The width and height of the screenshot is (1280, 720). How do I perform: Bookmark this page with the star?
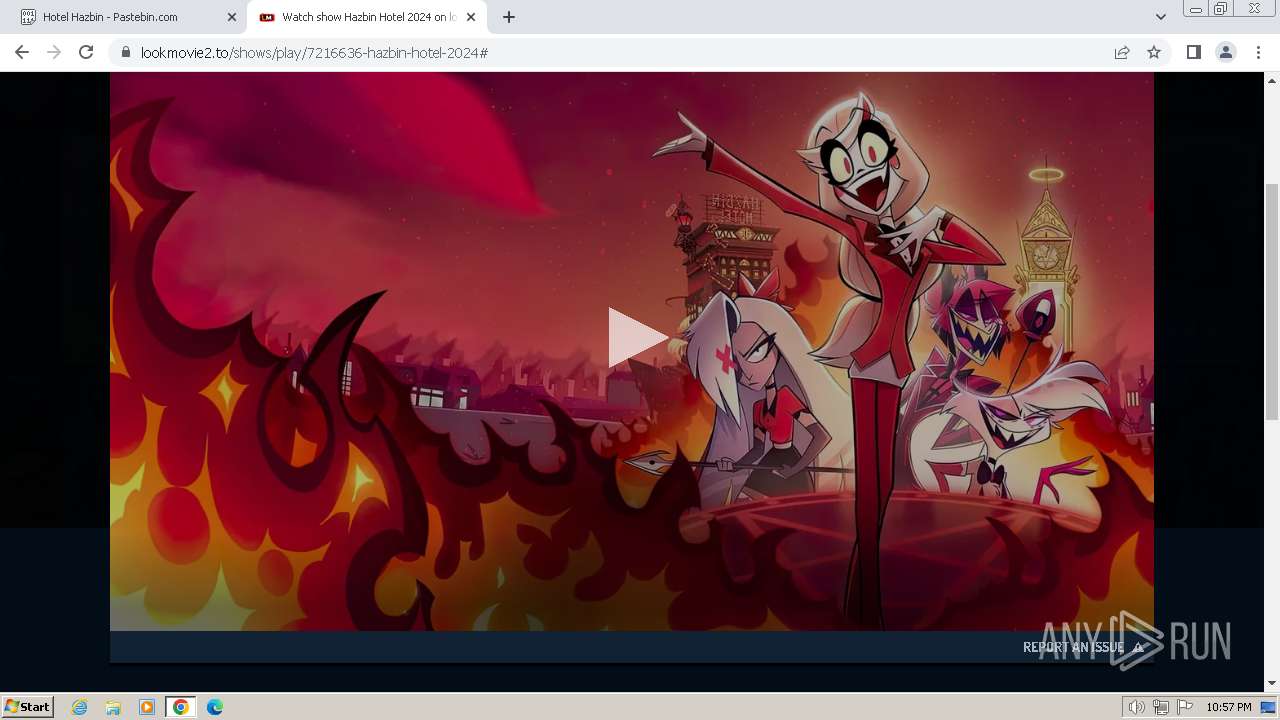tap(1154, 52)
